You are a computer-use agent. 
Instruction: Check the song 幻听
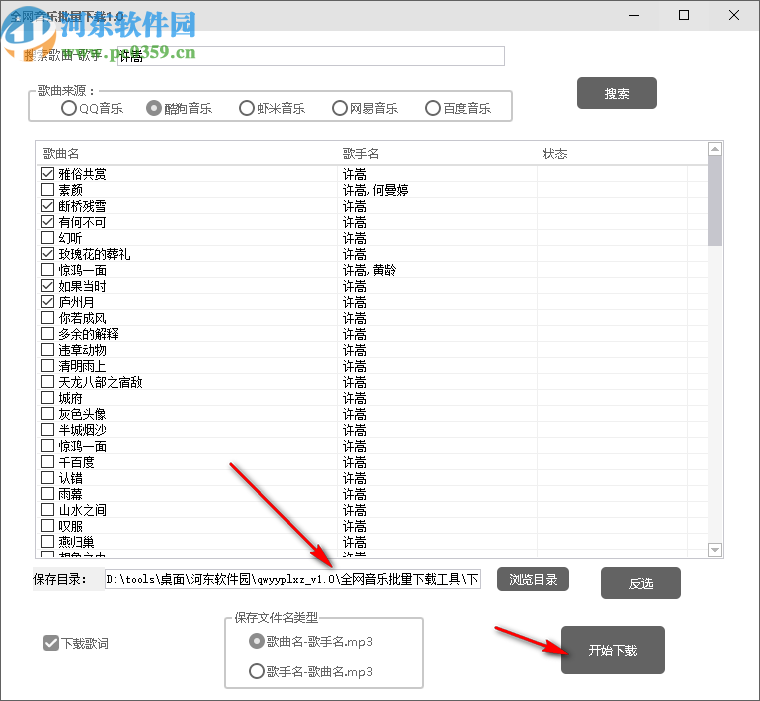tap(48, 238)
